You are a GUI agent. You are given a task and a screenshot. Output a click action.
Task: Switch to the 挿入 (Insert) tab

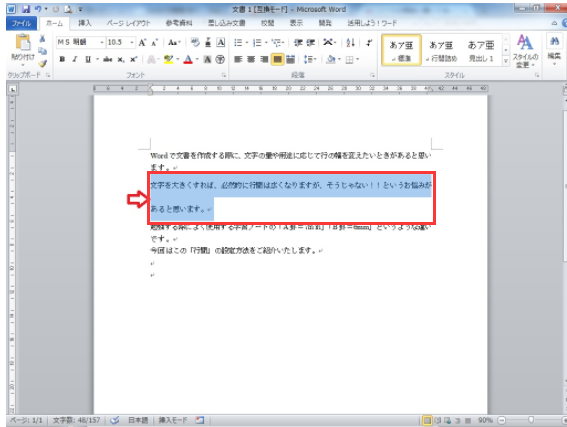coord(85,23)
